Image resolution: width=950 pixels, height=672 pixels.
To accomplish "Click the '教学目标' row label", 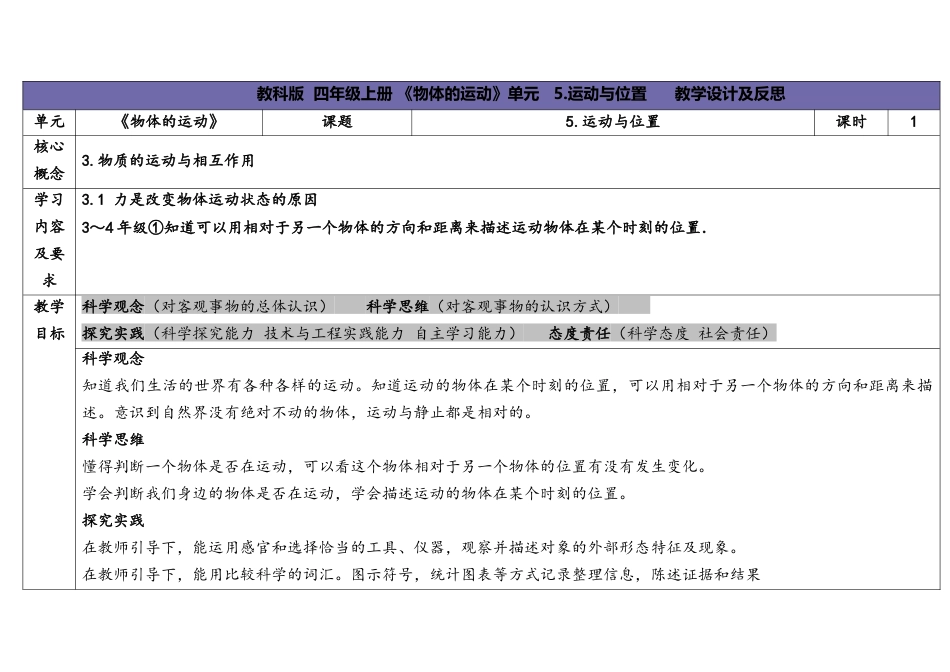I will pyautogui.click(x=49, y=320).
